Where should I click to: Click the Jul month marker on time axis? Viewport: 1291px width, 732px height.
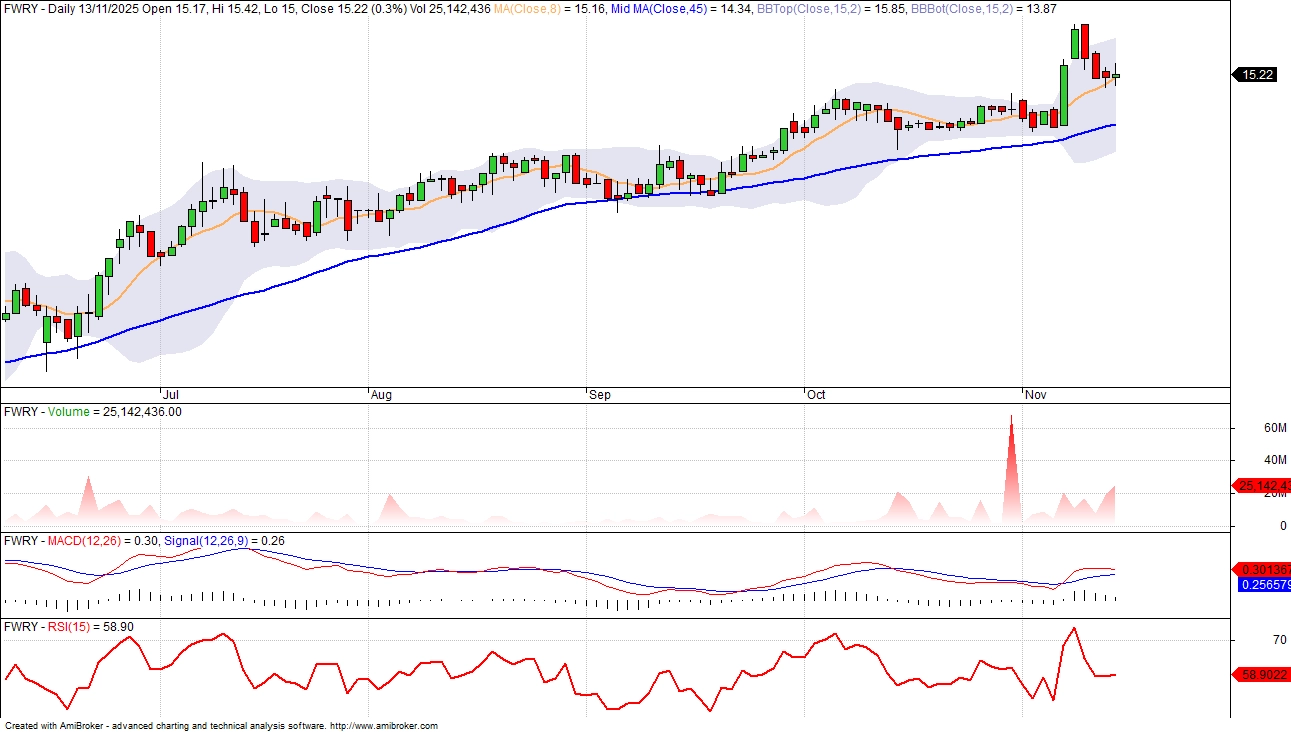click(x=169, y=395)
